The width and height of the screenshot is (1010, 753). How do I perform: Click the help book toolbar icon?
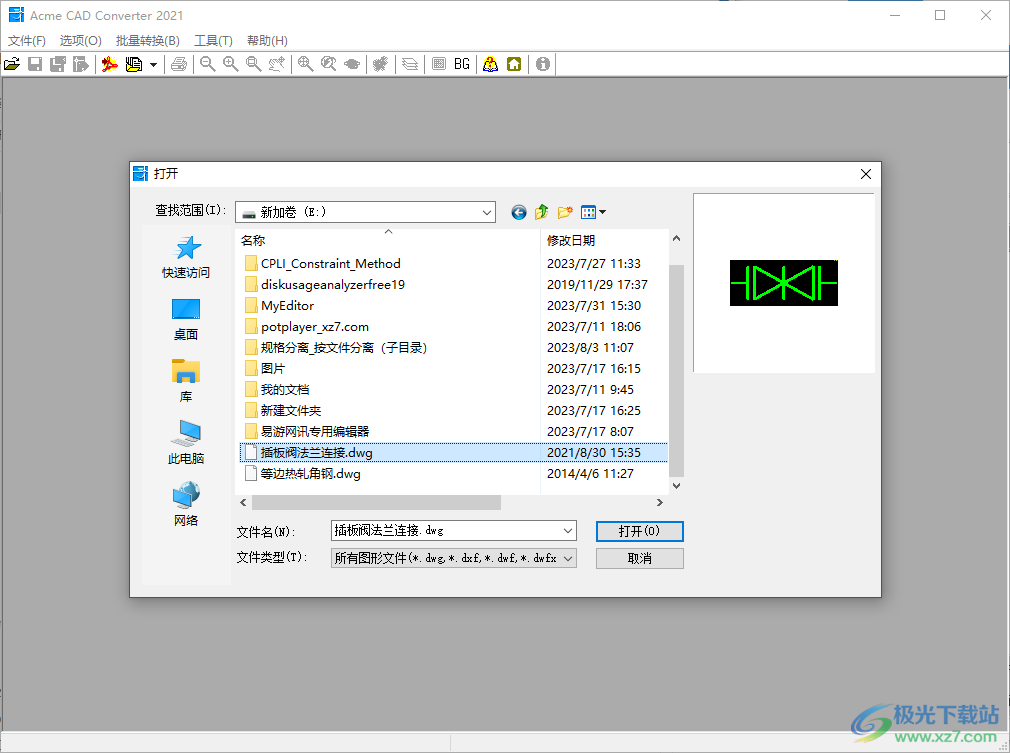coord(491,64)
